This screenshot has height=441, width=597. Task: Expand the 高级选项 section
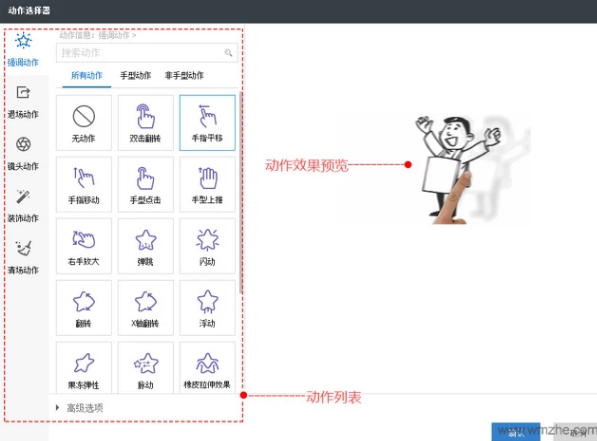click(80, 408)
